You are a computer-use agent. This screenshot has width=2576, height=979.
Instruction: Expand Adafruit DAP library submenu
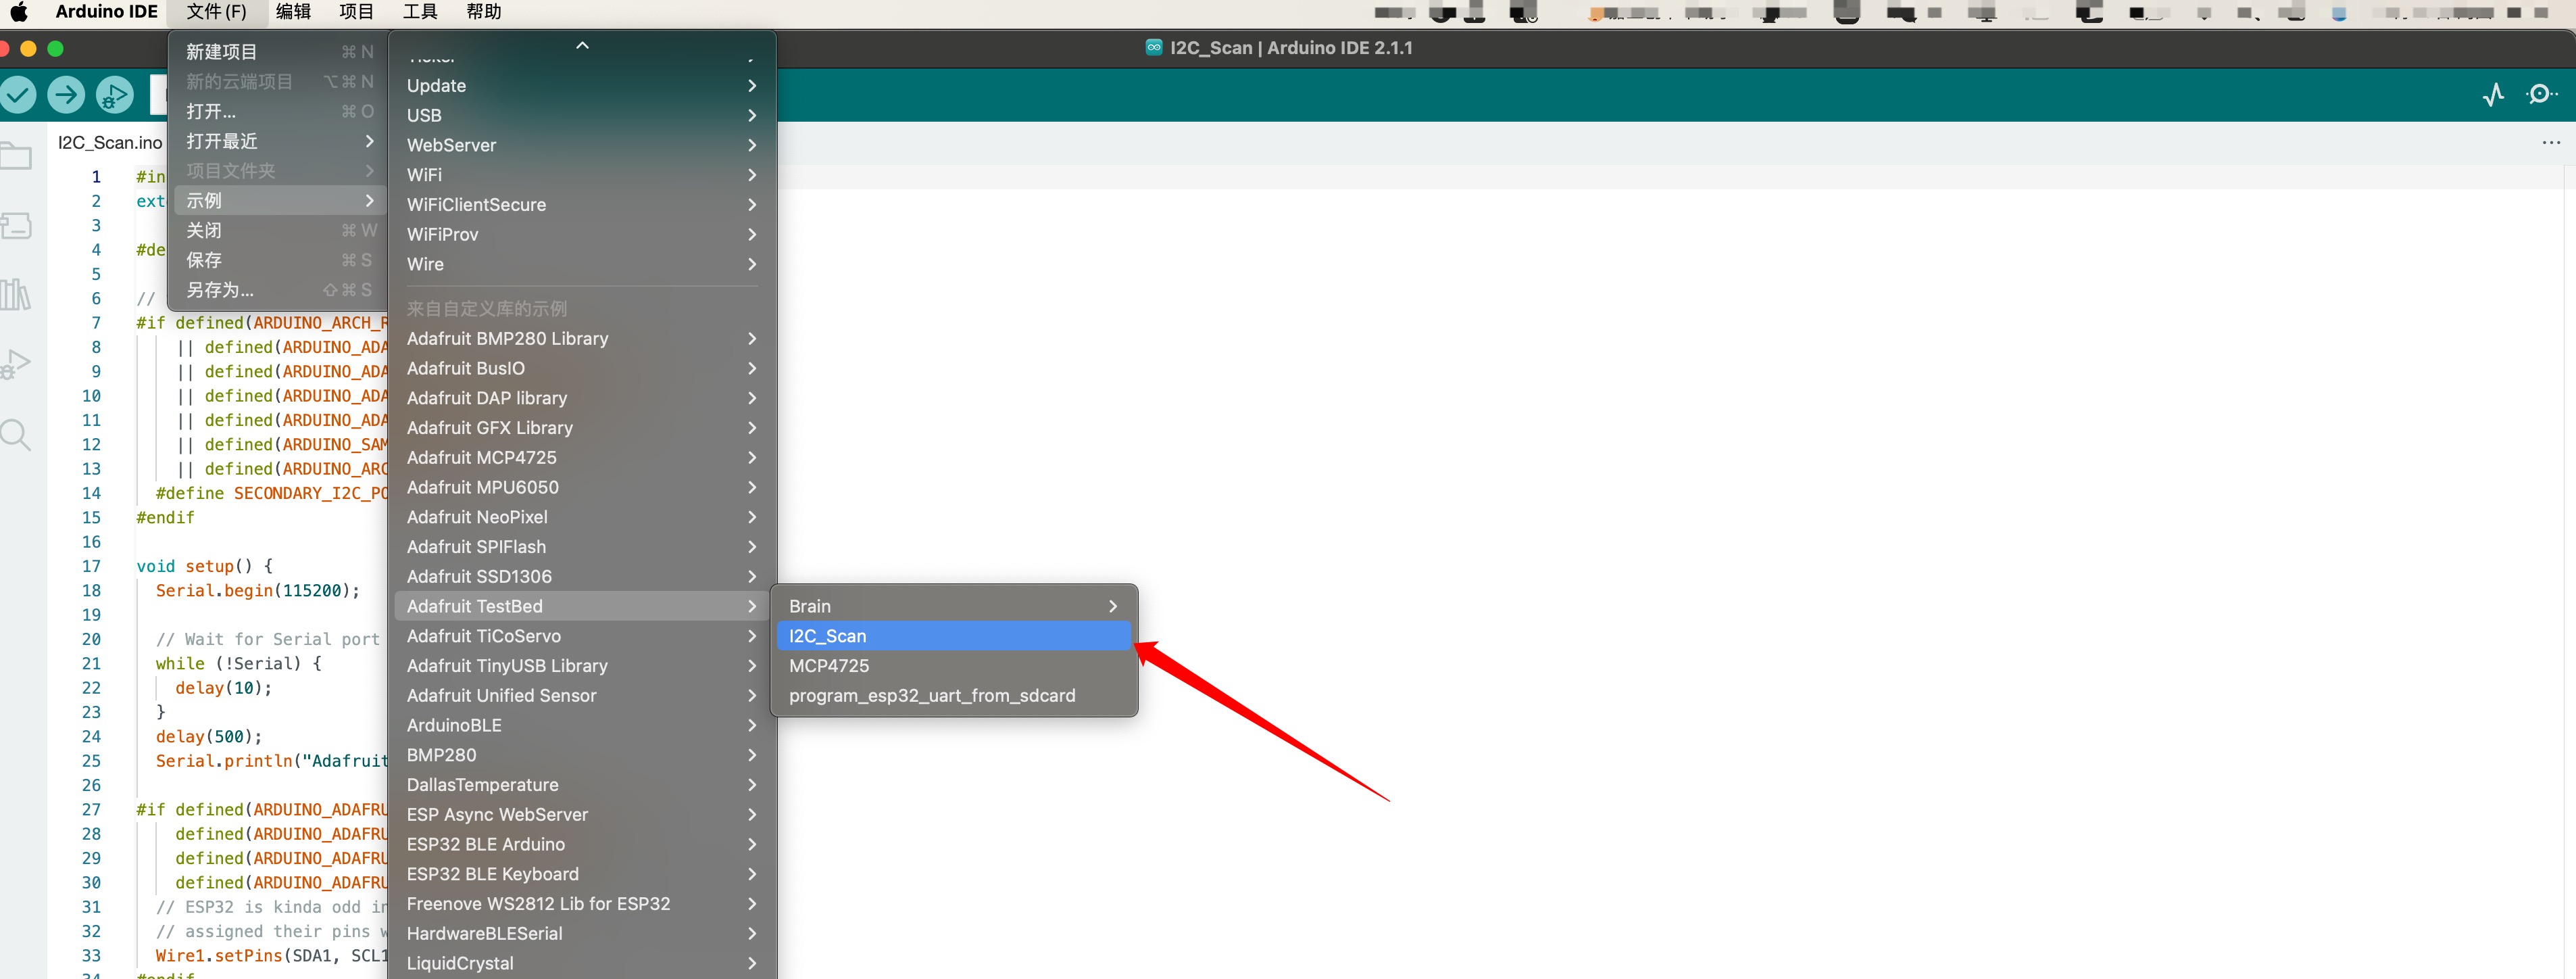coord(582,398)
